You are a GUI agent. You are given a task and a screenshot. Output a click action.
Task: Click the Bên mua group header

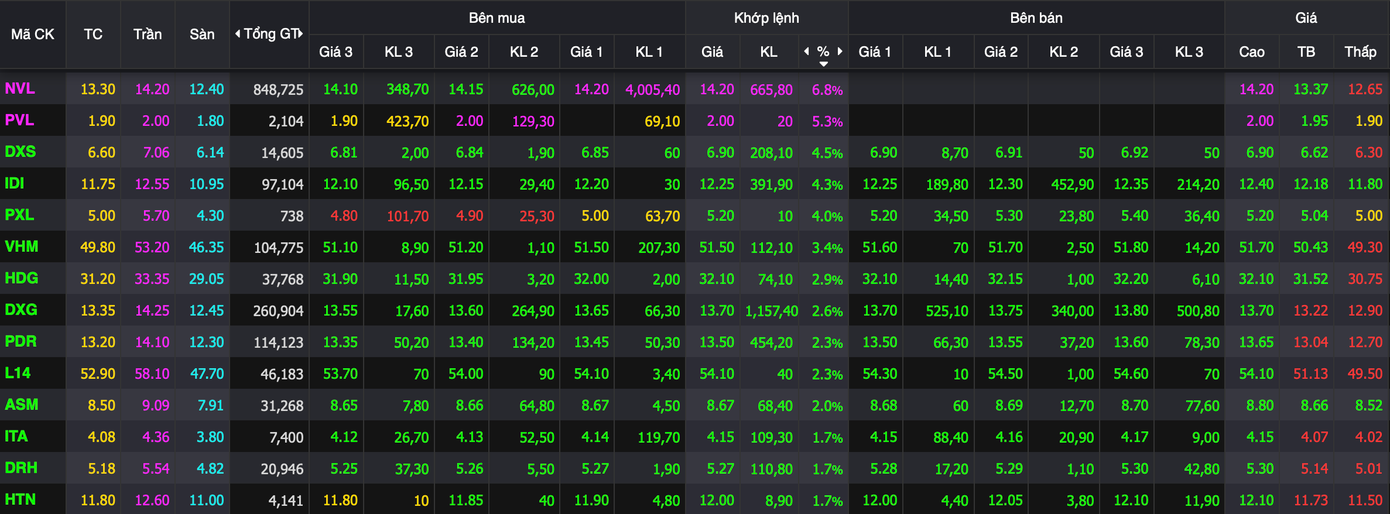point(496,18)
